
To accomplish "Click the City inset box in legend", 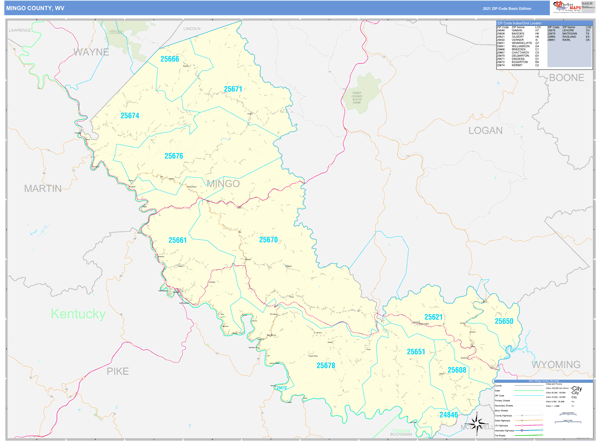I will coord(575,393).
